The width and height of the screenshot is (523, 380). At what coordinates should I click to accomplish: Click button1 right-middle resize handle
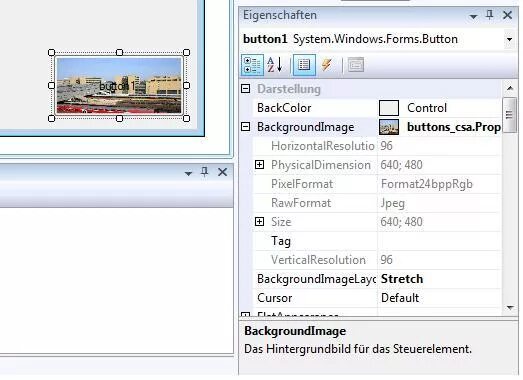[x=187, y=85]
